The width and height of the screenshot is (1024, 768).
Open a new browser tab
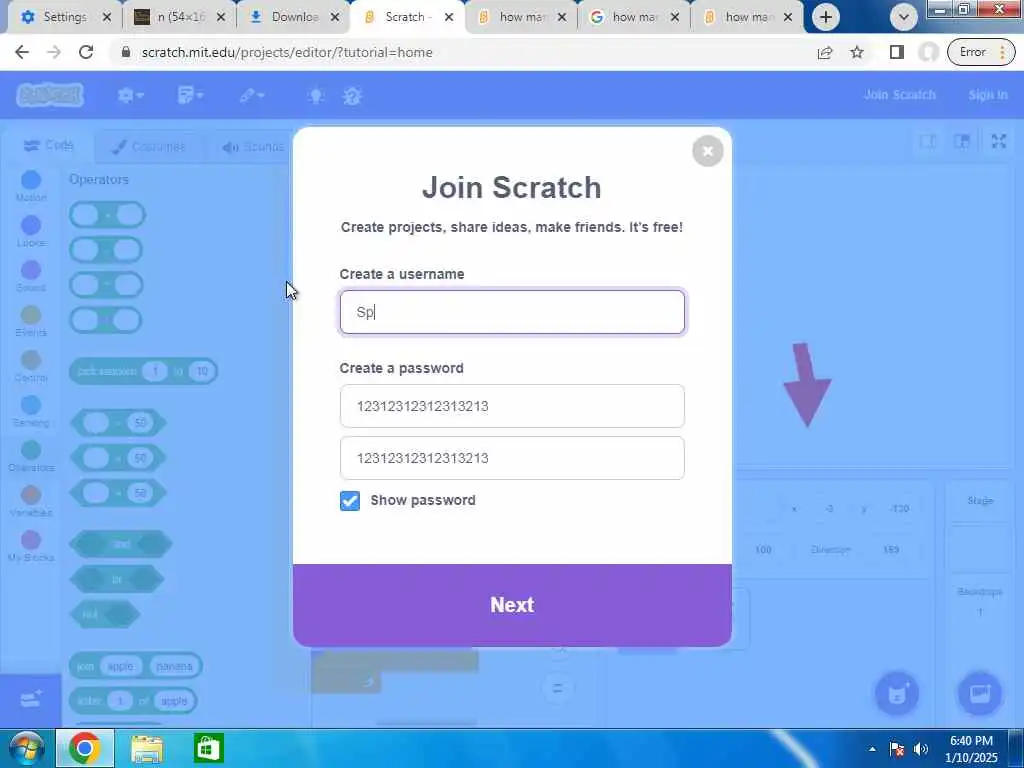pyautogui.click(x=825, y=17)
